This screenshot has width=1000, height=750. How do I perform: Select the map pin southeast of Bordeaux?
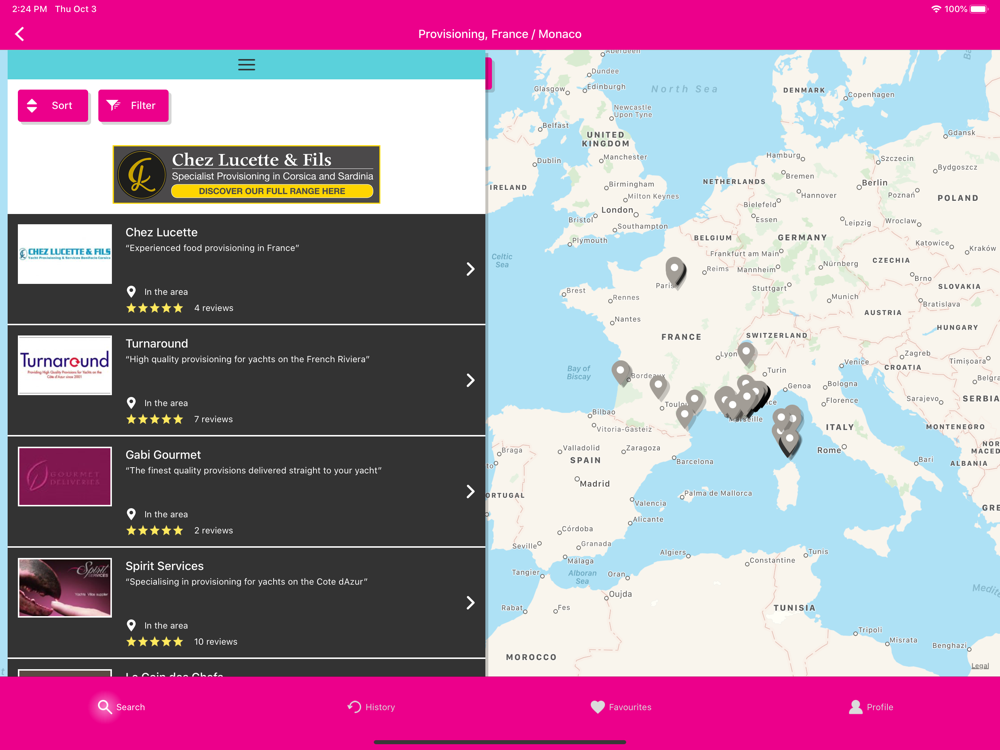(659, 387)
